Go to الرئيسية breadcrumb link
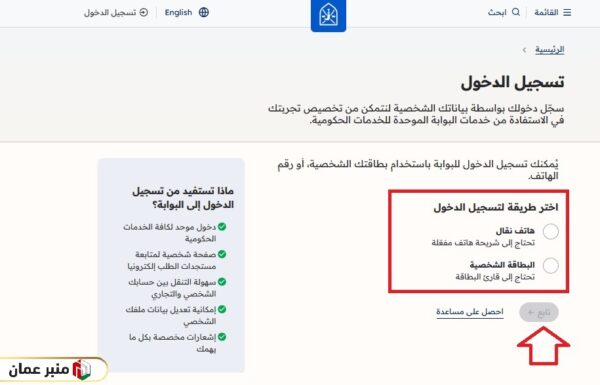Screen dimensions: 600x385 (x=549, y=50)
